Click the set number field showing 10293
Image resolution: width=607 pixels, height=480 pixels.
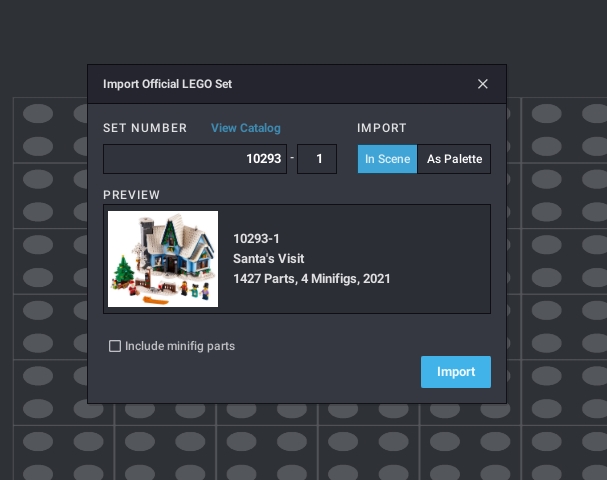tap(195, 159)
